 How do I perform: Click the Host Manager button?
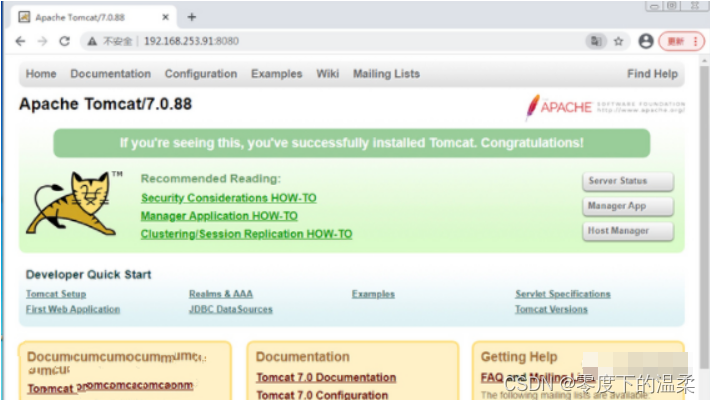point(628,231)
